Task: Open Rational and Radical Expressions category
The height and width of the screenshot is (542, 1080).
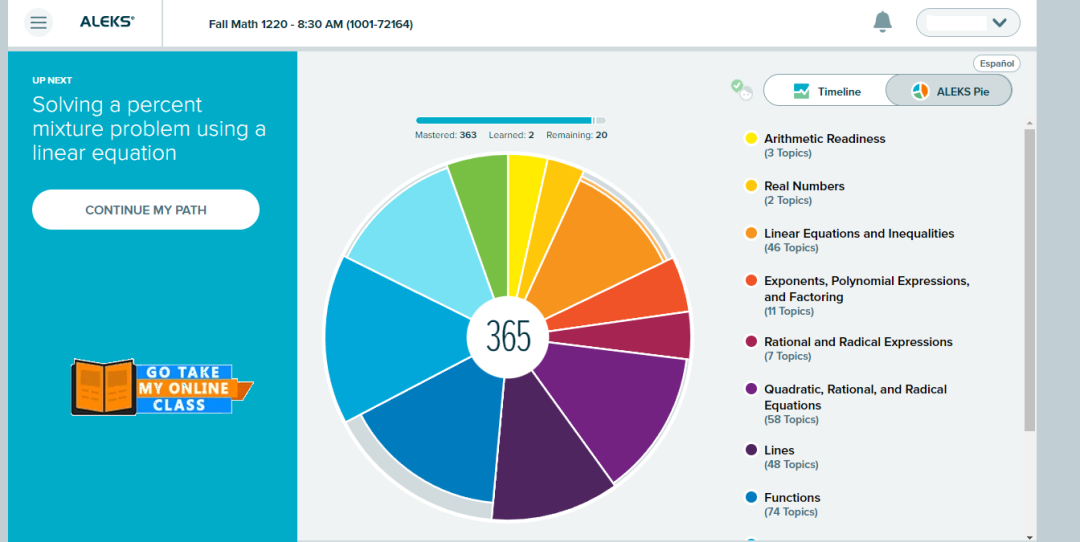Action: (x=858, y=342)
